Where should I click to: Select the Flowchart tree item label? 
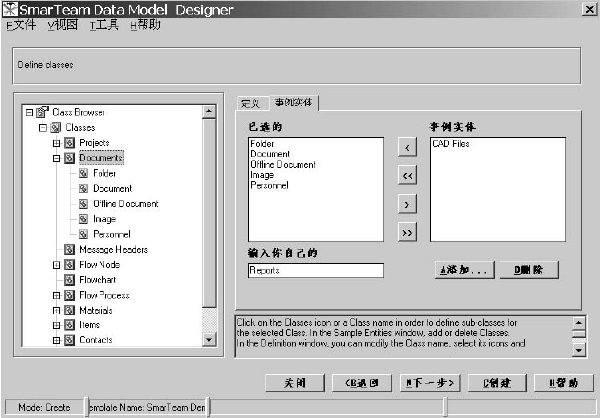(x=98, y=280)
